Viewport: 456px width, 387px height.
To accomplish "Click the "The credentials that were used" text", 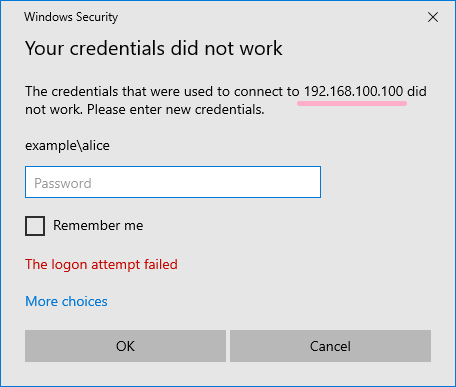I will pyautogui.click(x=119, y=91).
